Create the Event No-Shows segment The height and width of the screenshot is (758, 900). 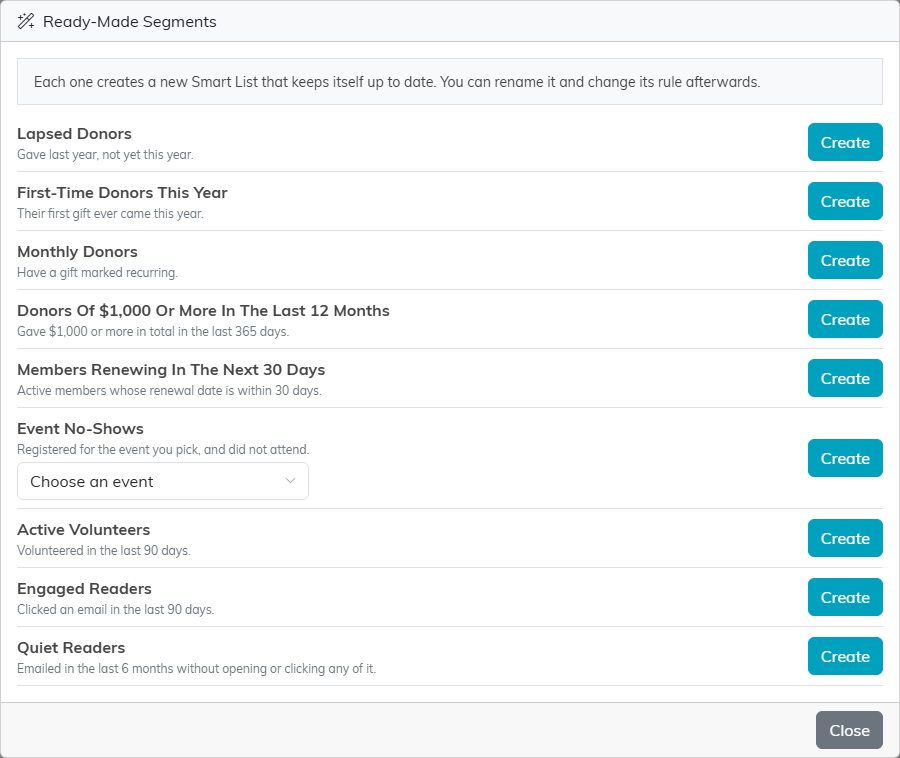coord(845,458)
